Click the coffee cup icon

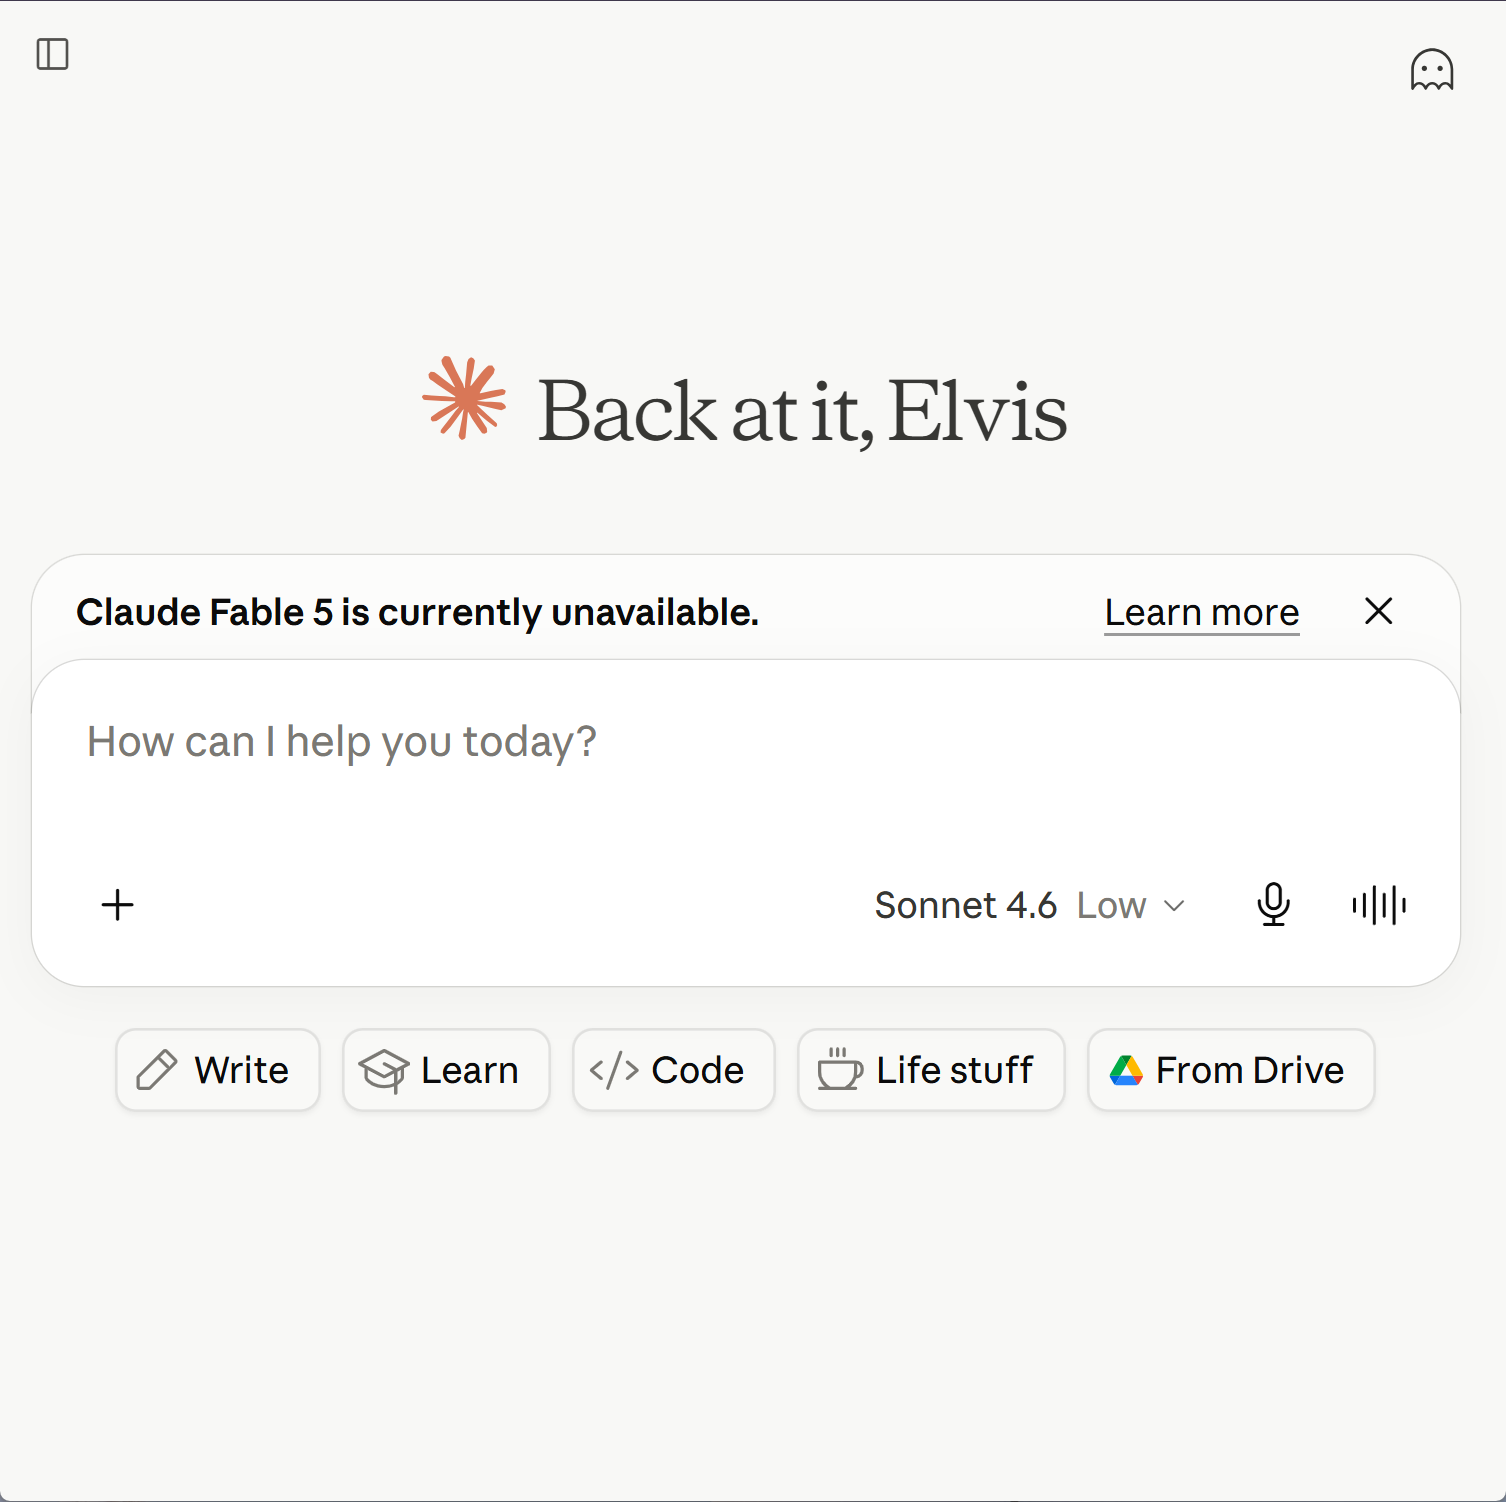click(839, 1069)
